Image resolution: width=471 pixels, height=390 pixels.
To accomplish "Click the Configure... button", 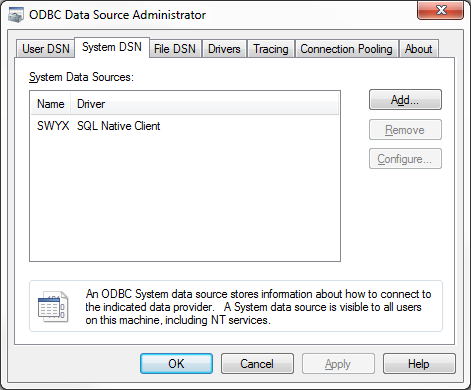I will [x=405, y=159].
